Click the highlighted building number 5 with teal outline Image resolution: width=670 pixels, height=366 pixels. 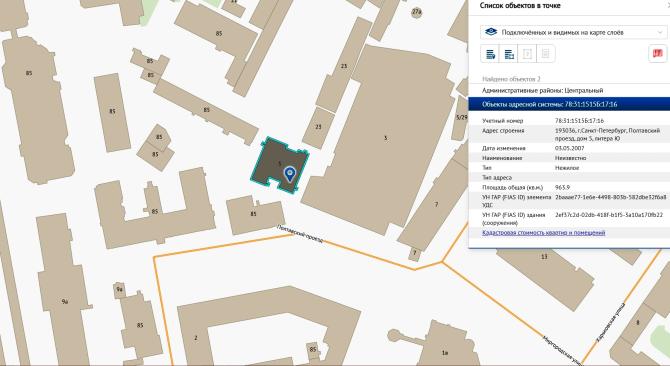click(279, 164)
